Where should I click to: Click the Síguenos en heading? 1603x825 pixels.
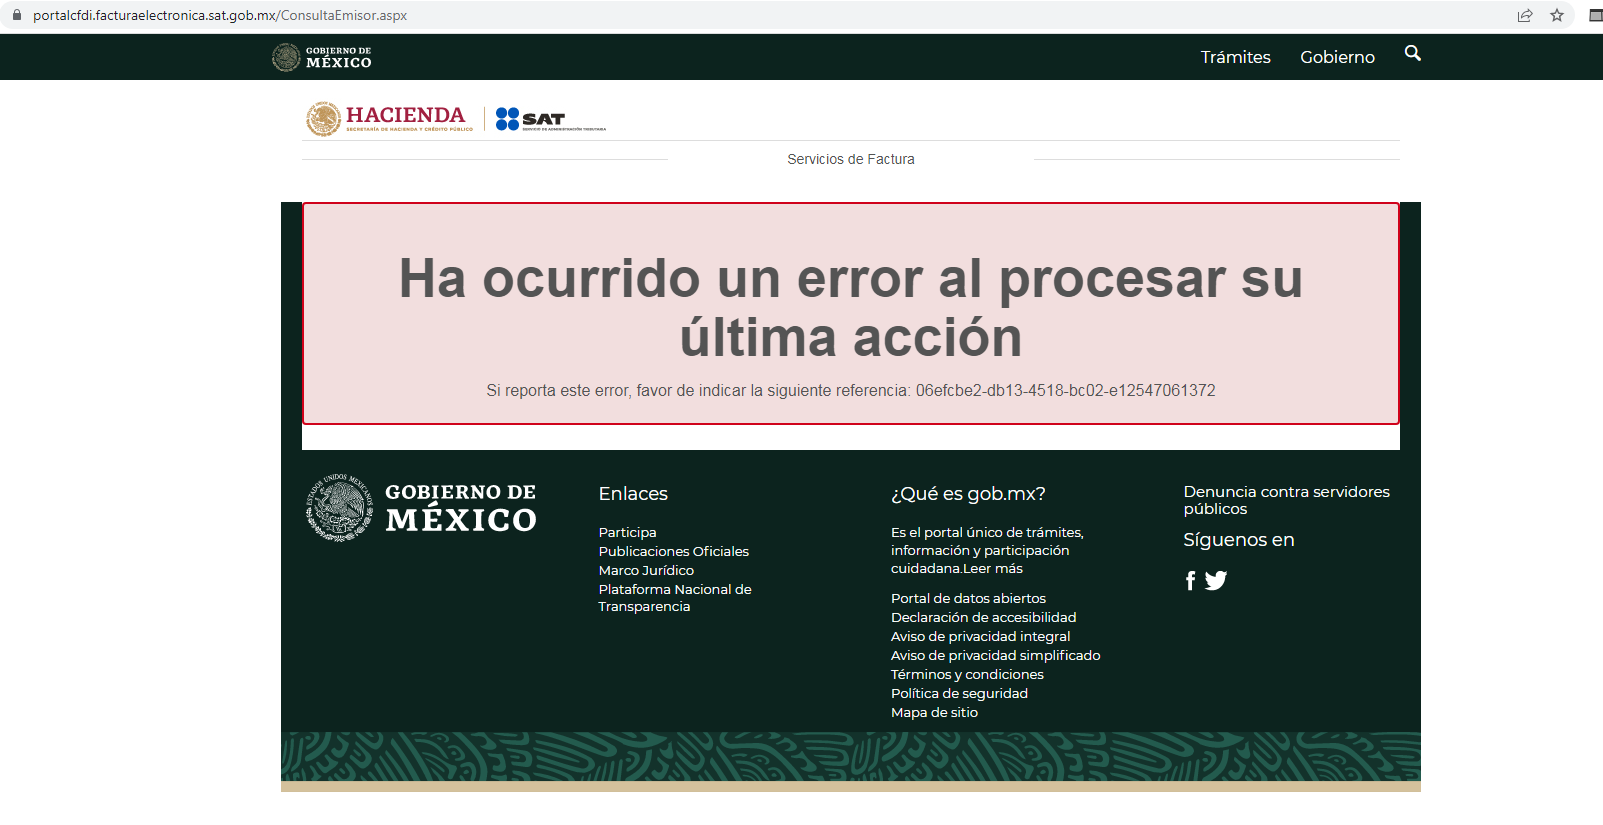(x=1239, y=540)
